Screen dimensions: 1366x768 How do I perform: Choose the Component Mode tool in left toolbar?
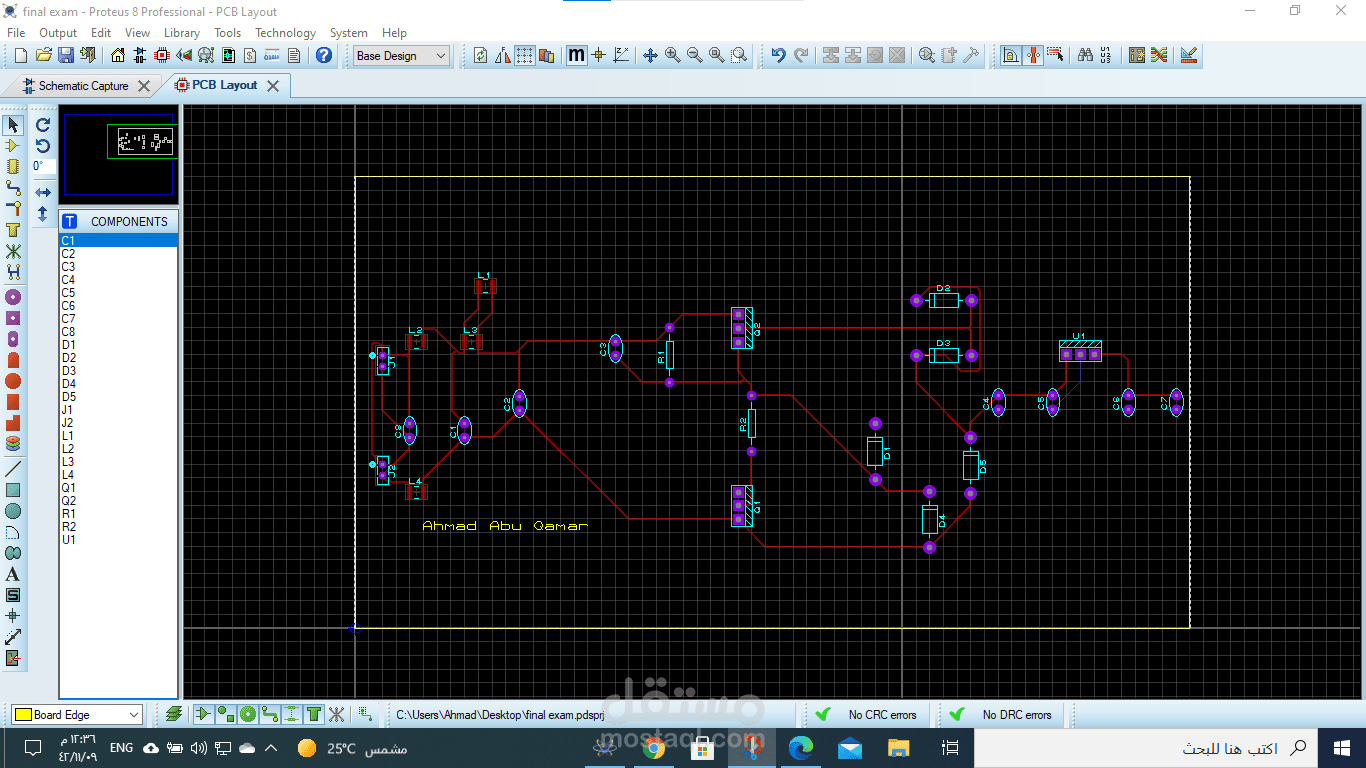(13, 146)
